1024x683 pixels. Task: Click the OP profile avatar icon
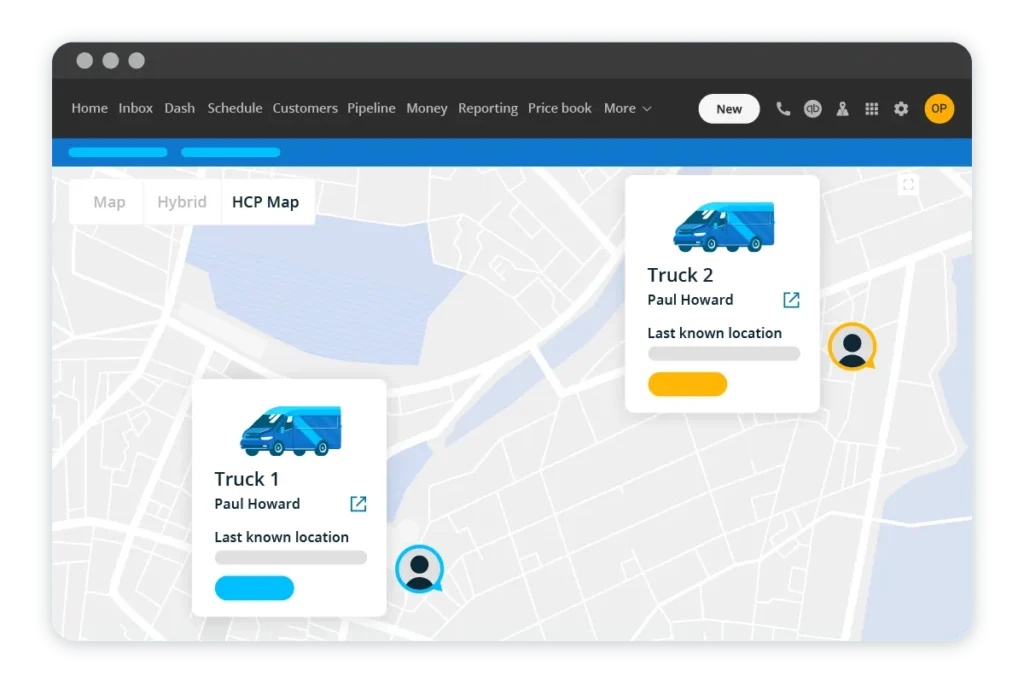pos(939,108)
